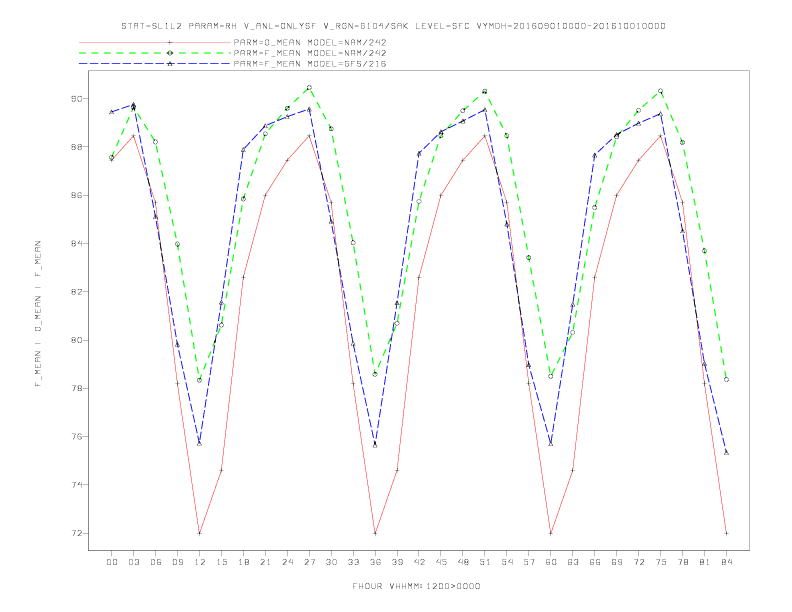Click the blue triangle marker in the GFS/216 legend
Viewport: 792px width, 612px height.
click(170, 64)
